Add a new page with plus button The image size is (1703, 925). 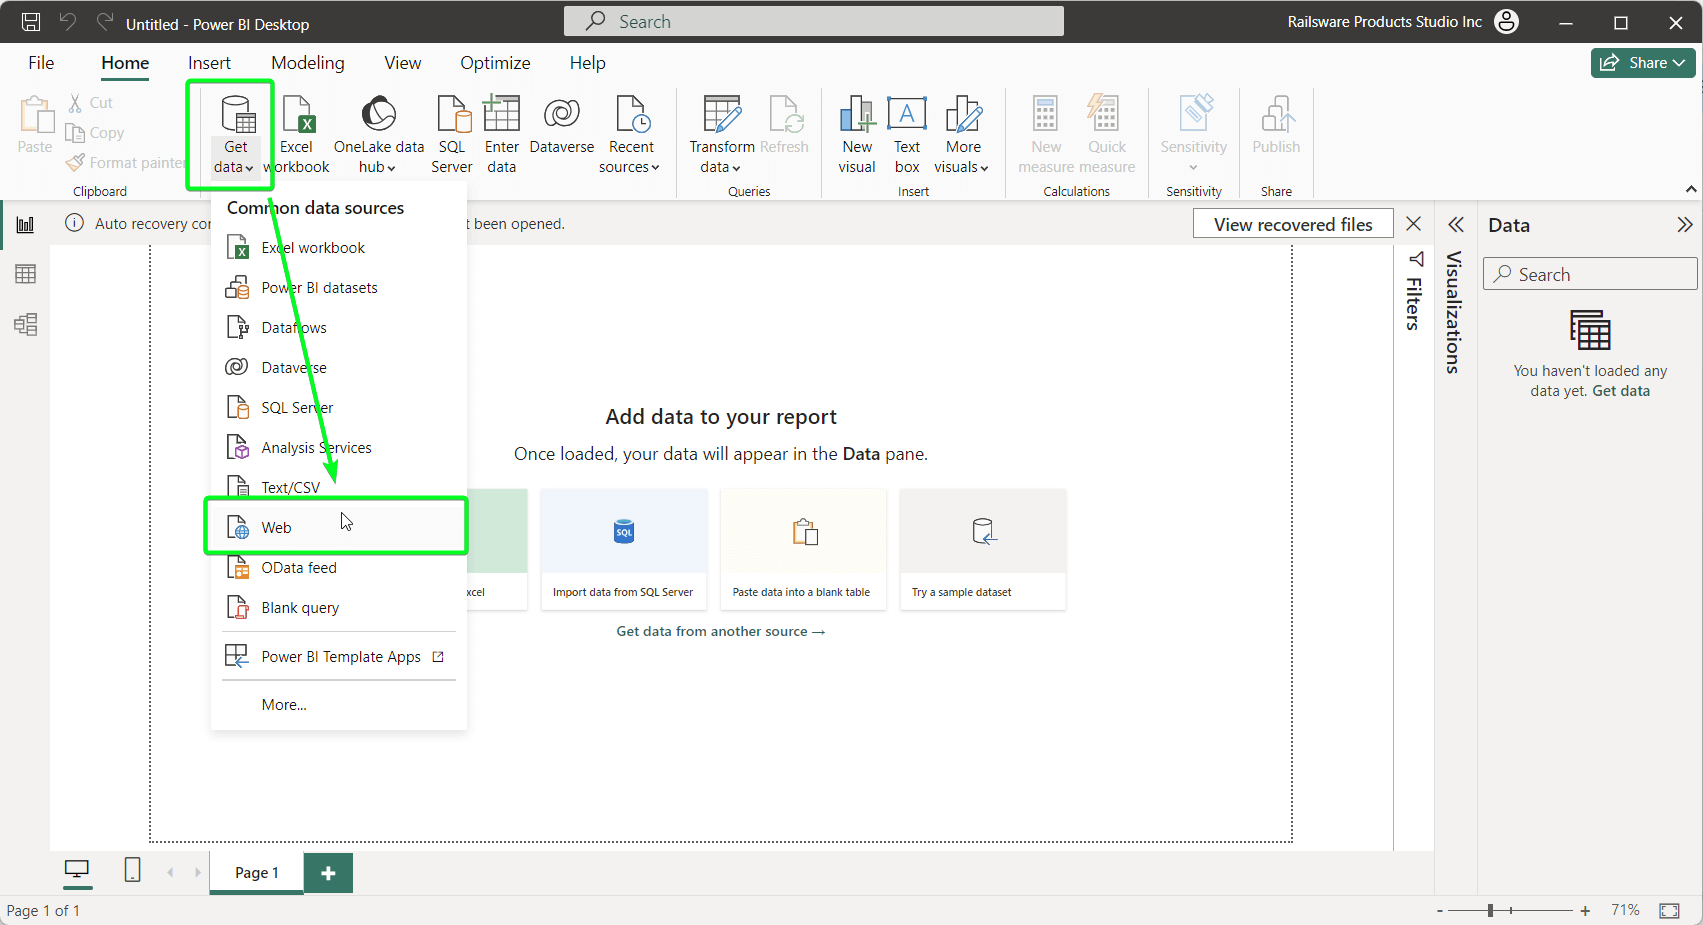coord(328,873)
